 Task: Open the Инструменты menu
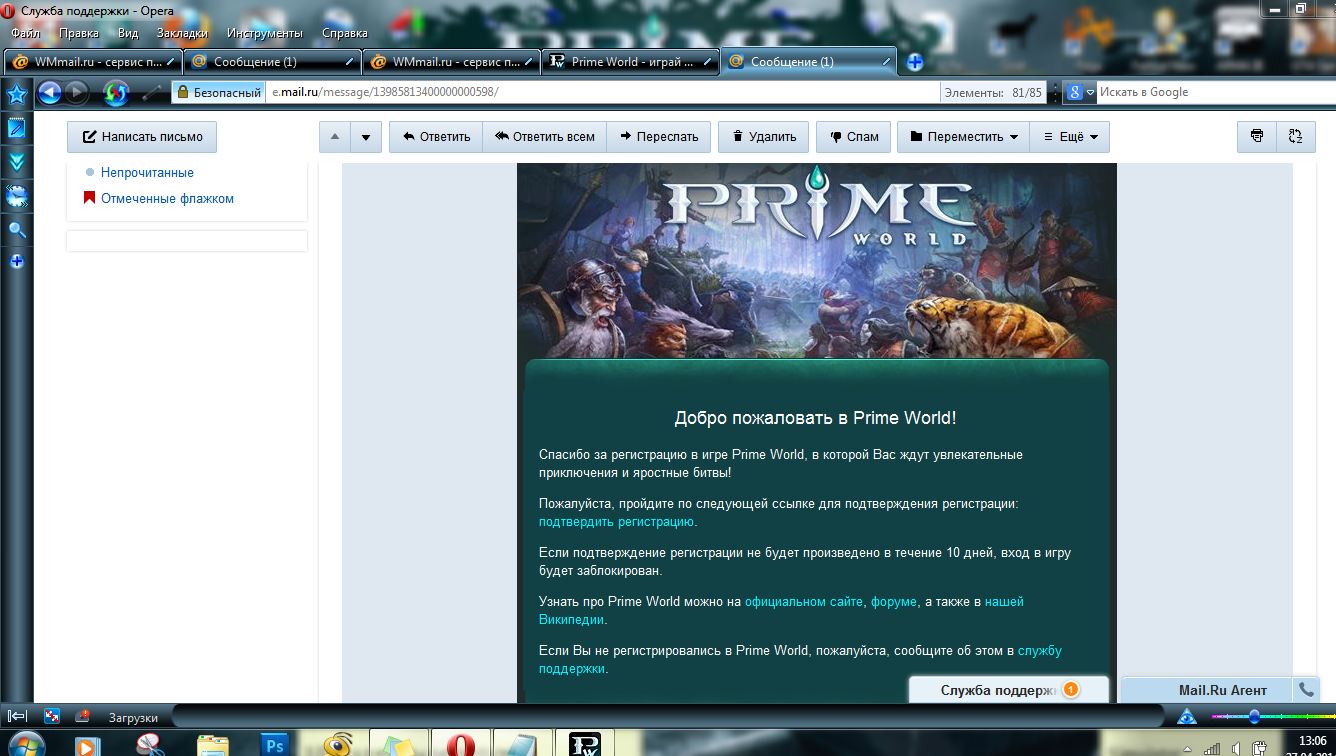[x=266, y=33]
